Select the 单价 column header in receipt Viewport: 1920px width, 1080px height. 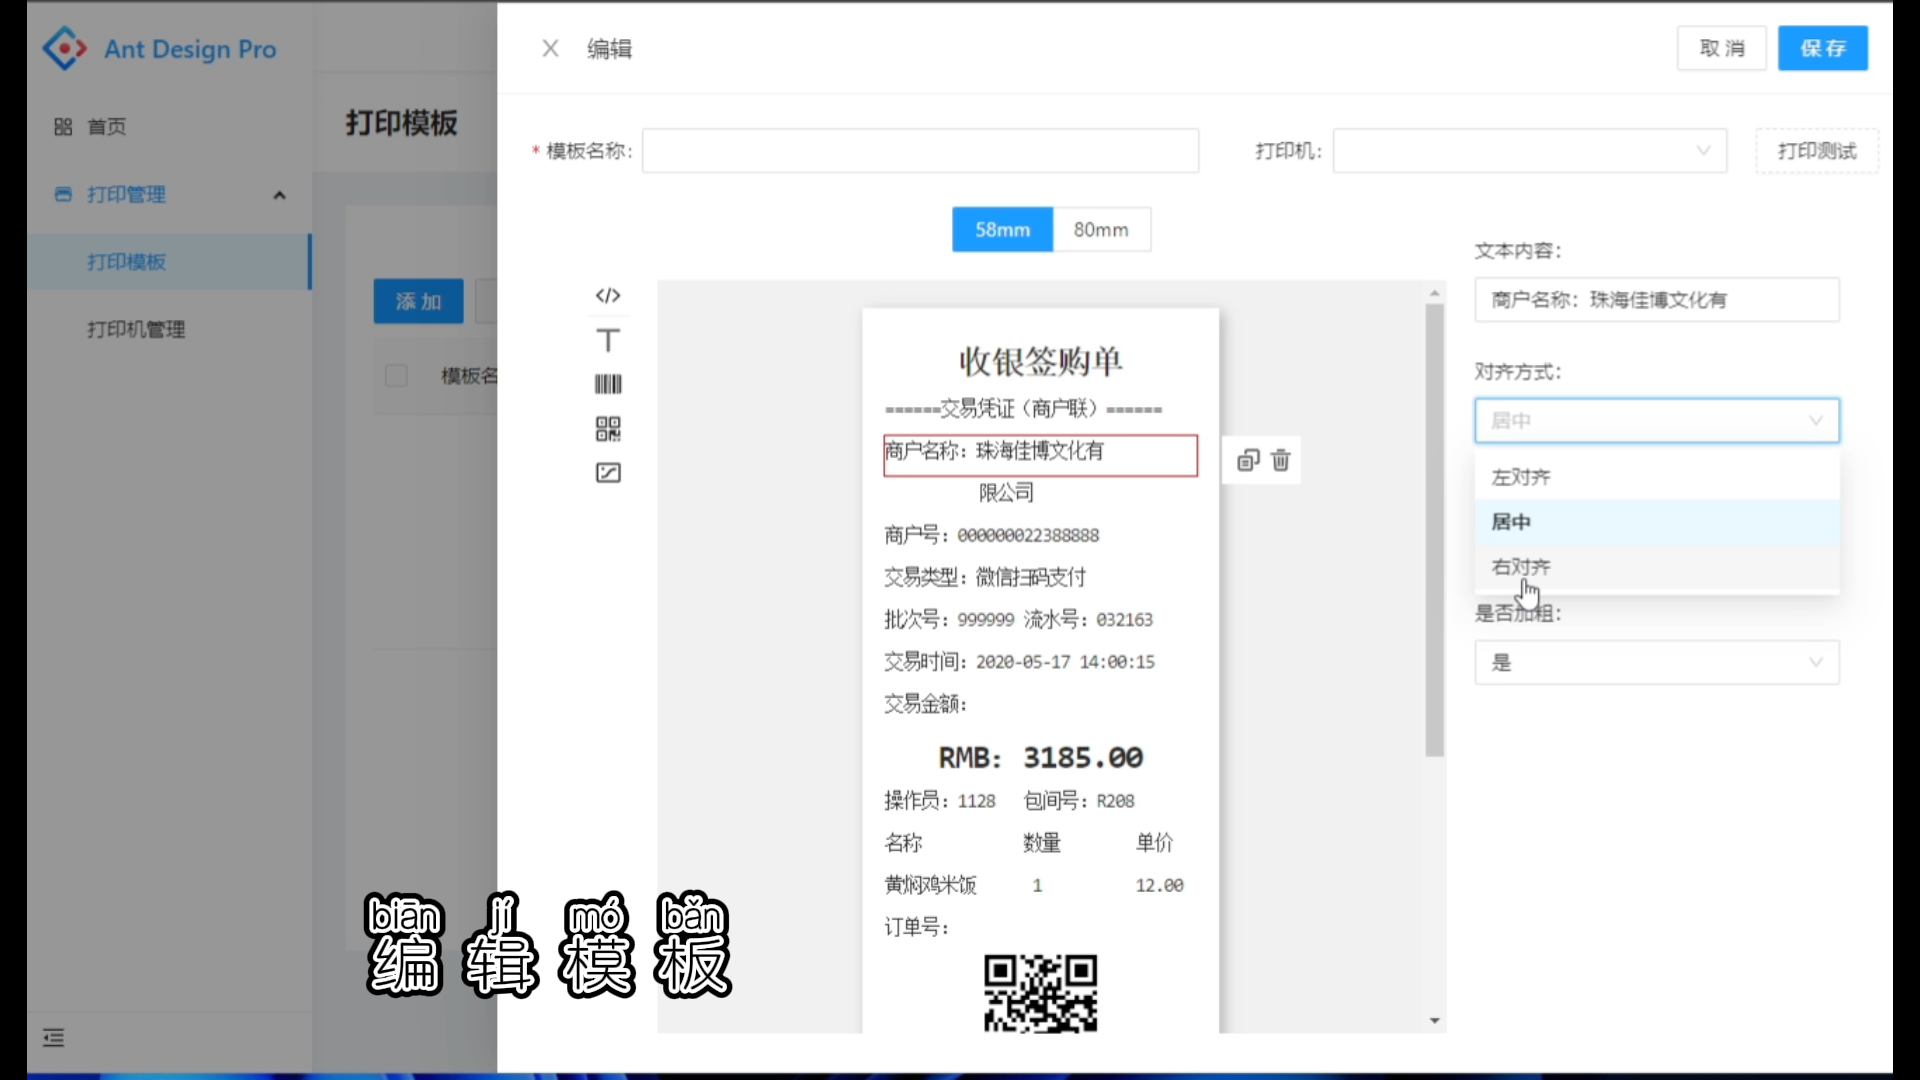1154,843
